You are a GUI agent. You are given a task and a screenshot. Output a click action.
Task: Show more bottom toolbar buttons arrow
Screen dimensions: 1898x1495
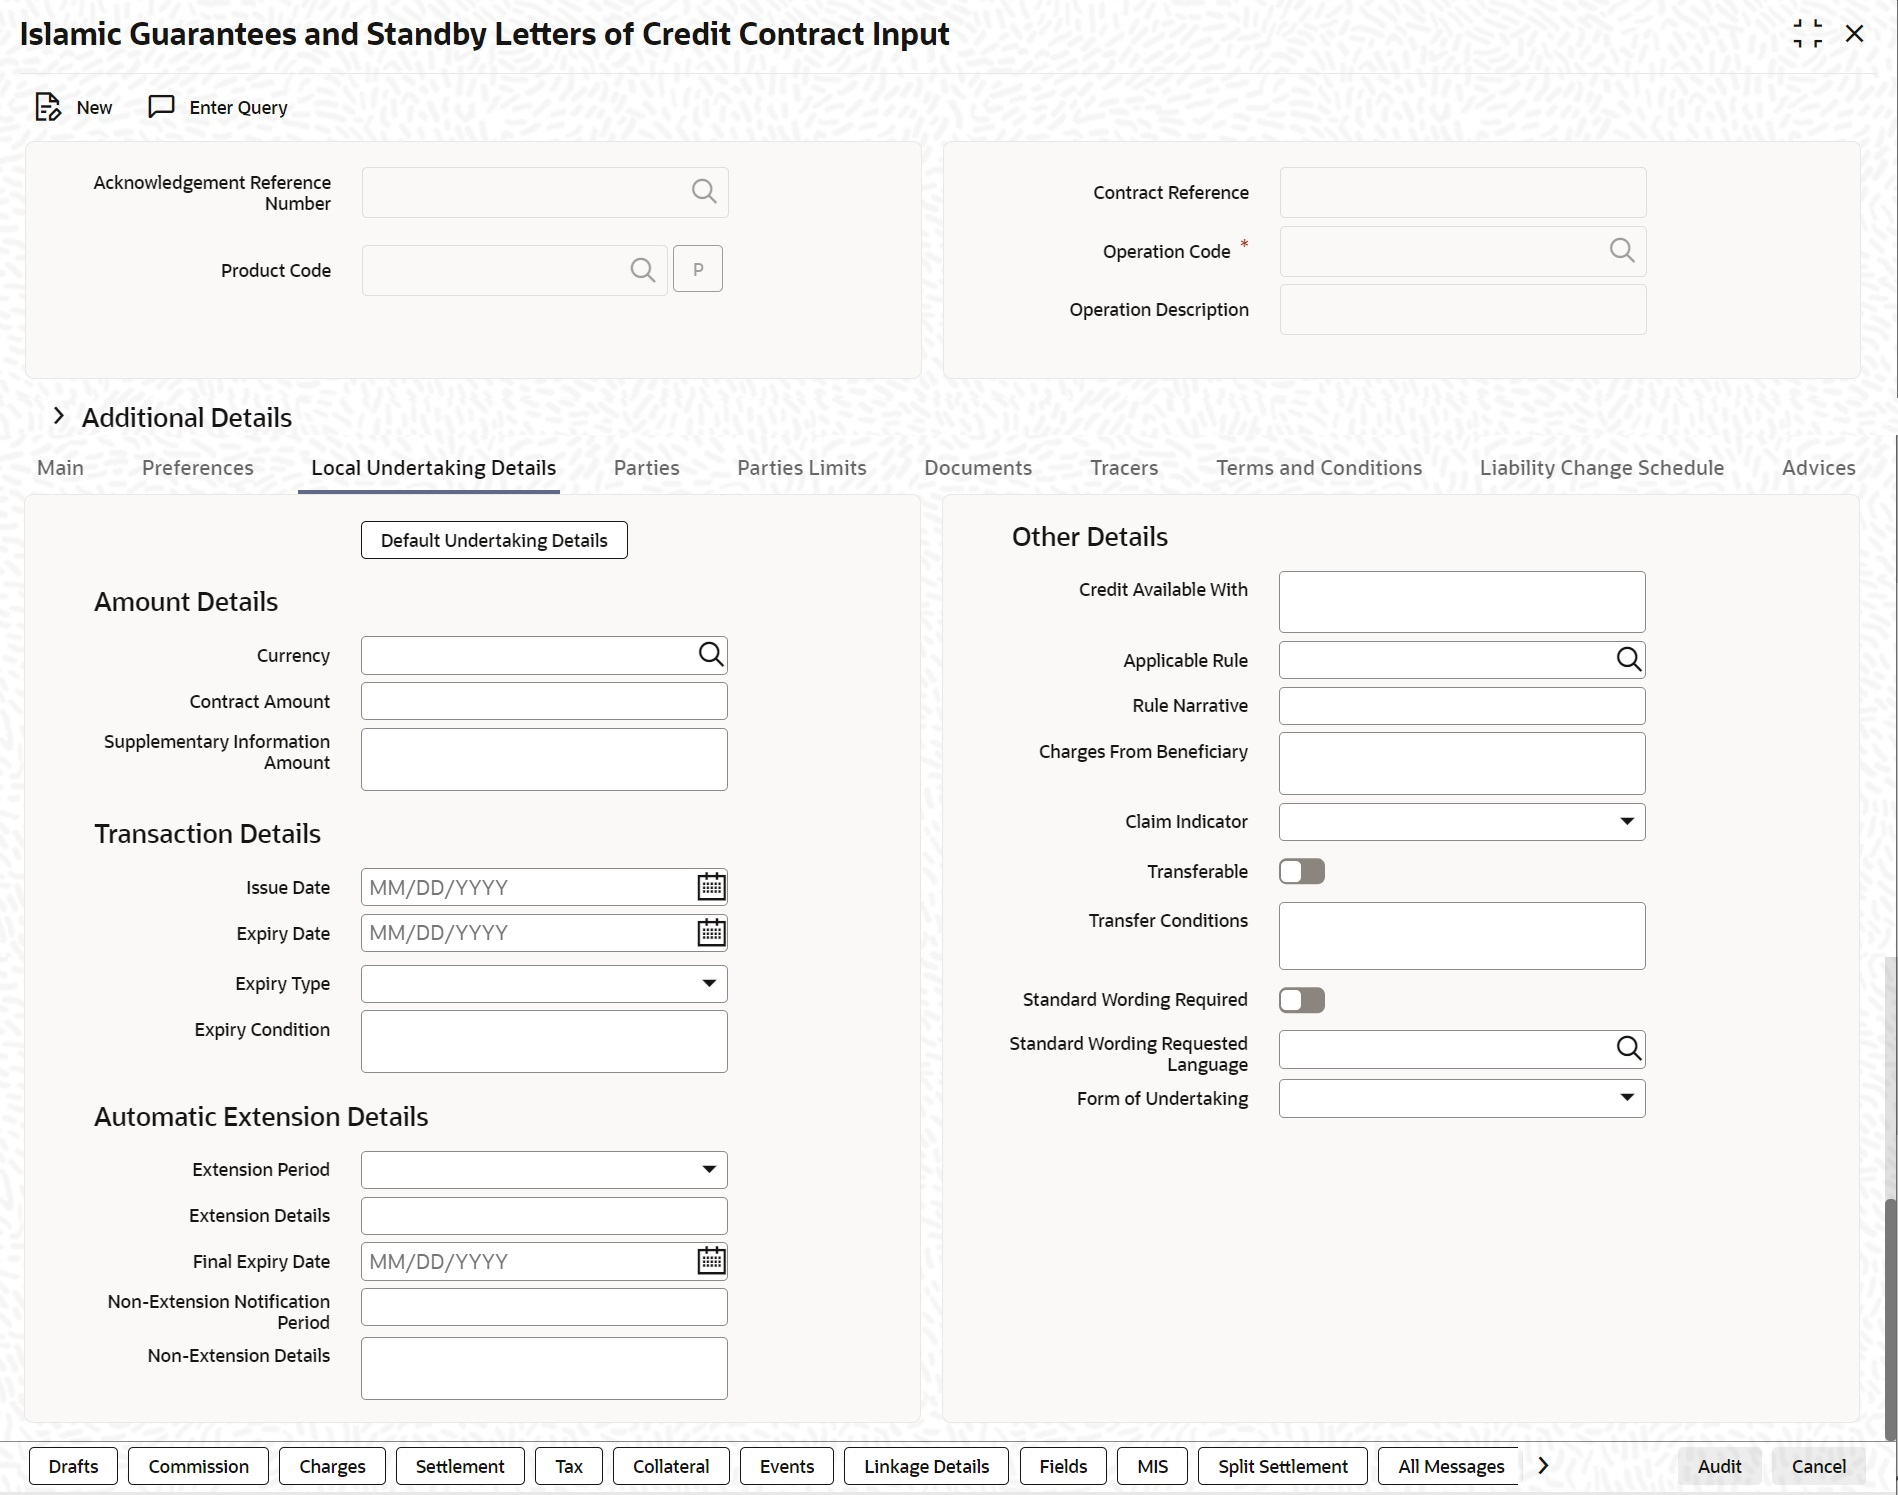tap(1543, 1466)
